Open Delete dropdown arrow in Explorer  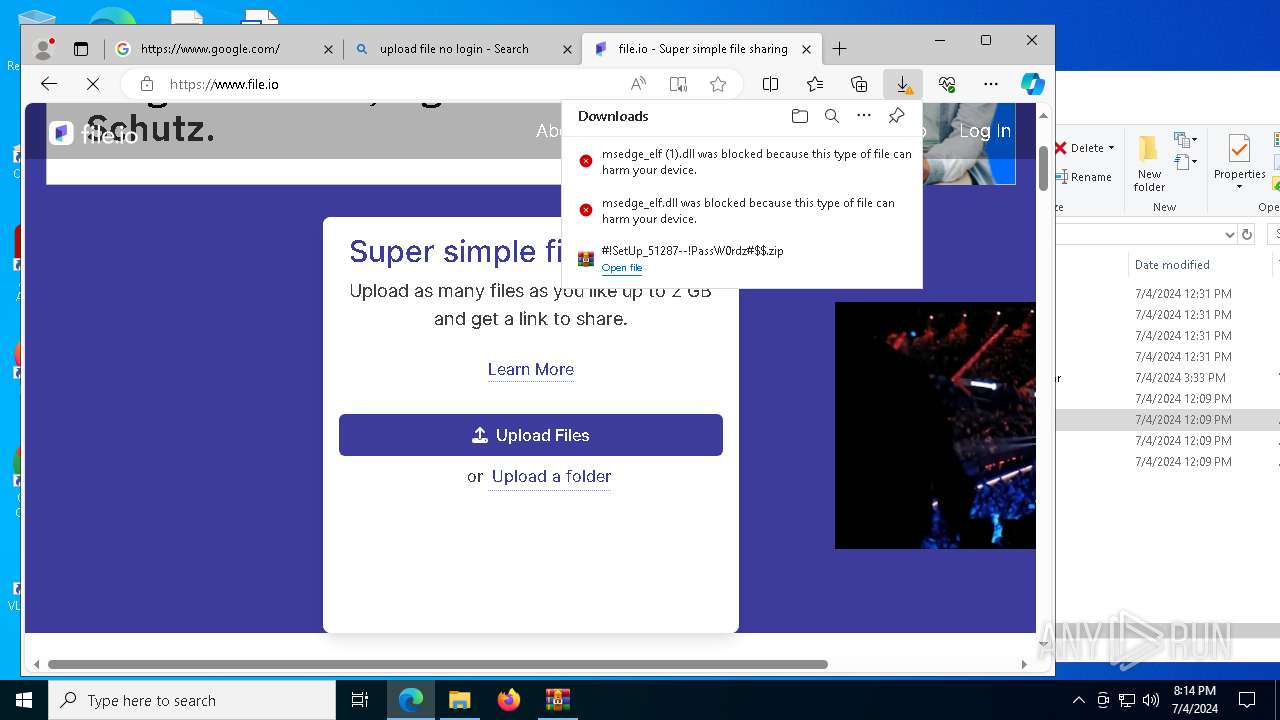pos(1111,148)
